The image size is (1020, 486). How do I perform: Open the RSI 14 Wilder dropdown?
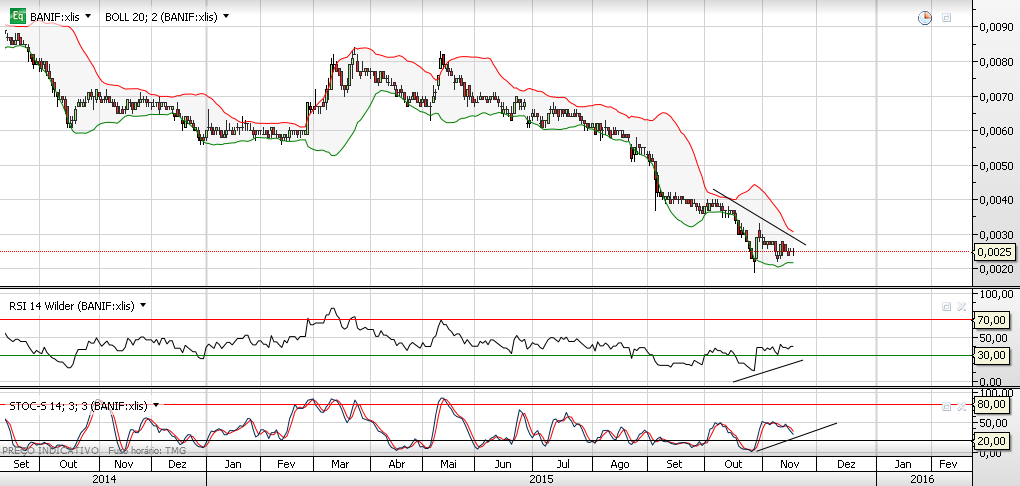click(x=144, y=305)
